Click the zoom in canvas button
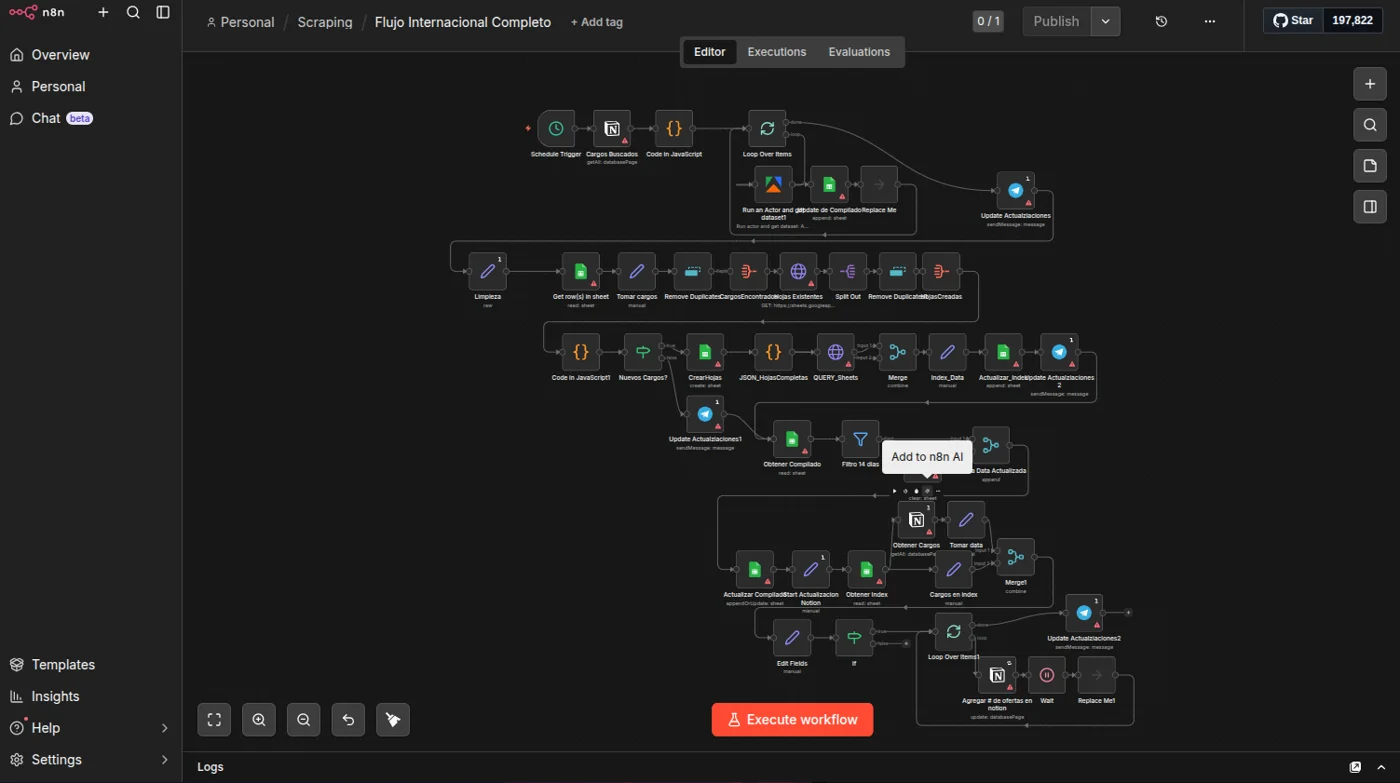Viewport: 1400px width, 783px height. pos(259,720)
